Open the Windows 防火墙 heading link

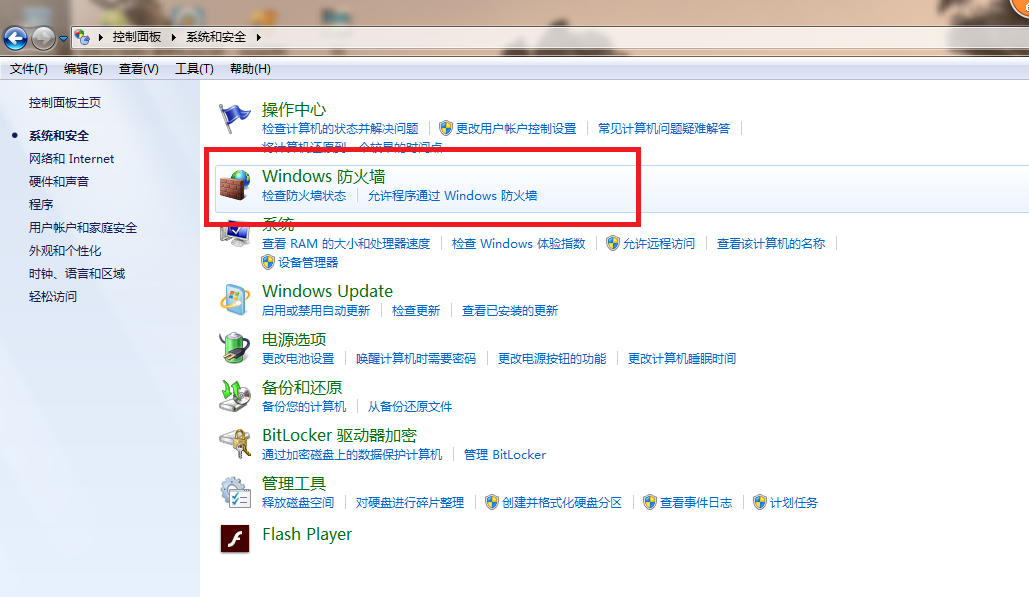click(x=324, y=176)
